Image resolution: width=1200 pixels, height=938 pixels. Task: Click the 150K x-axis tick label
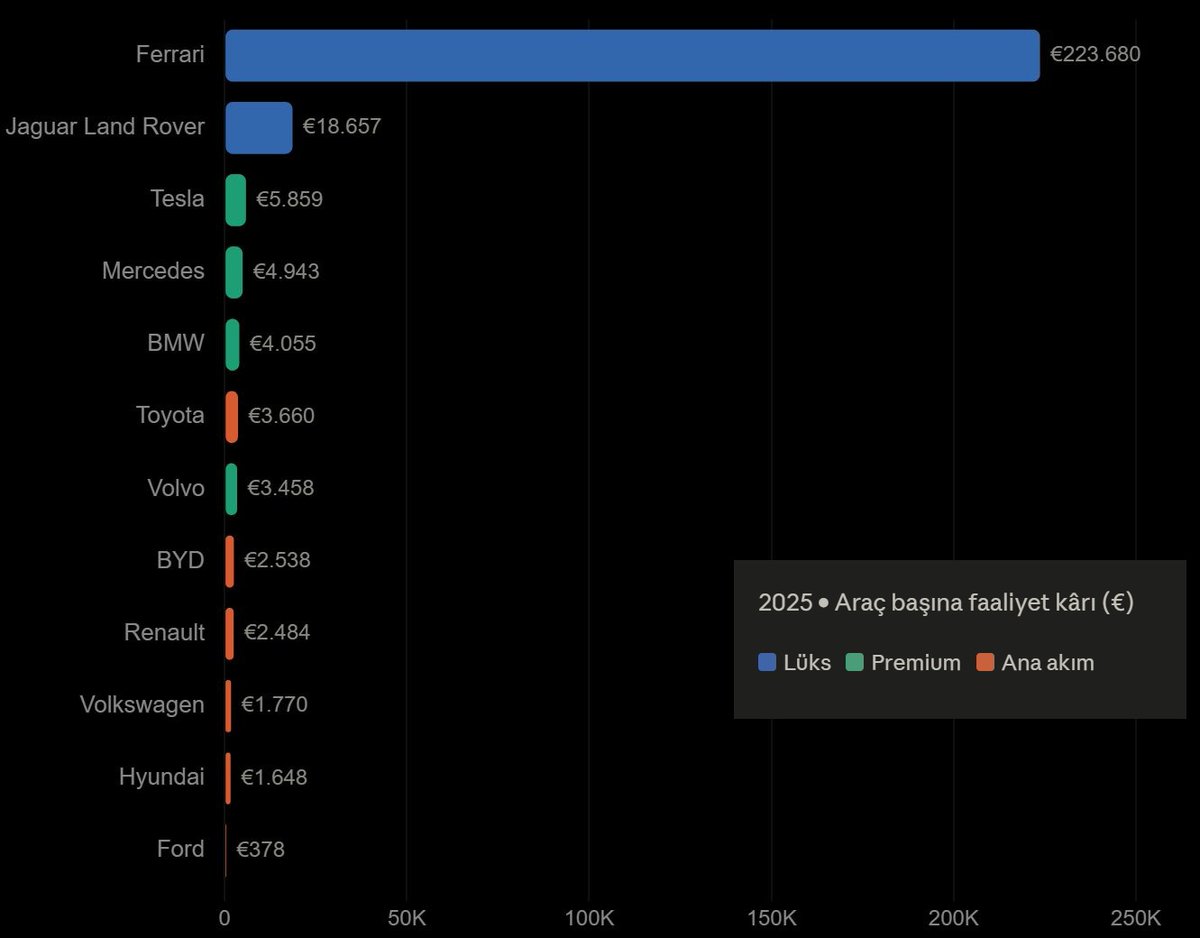click(771, 918)
